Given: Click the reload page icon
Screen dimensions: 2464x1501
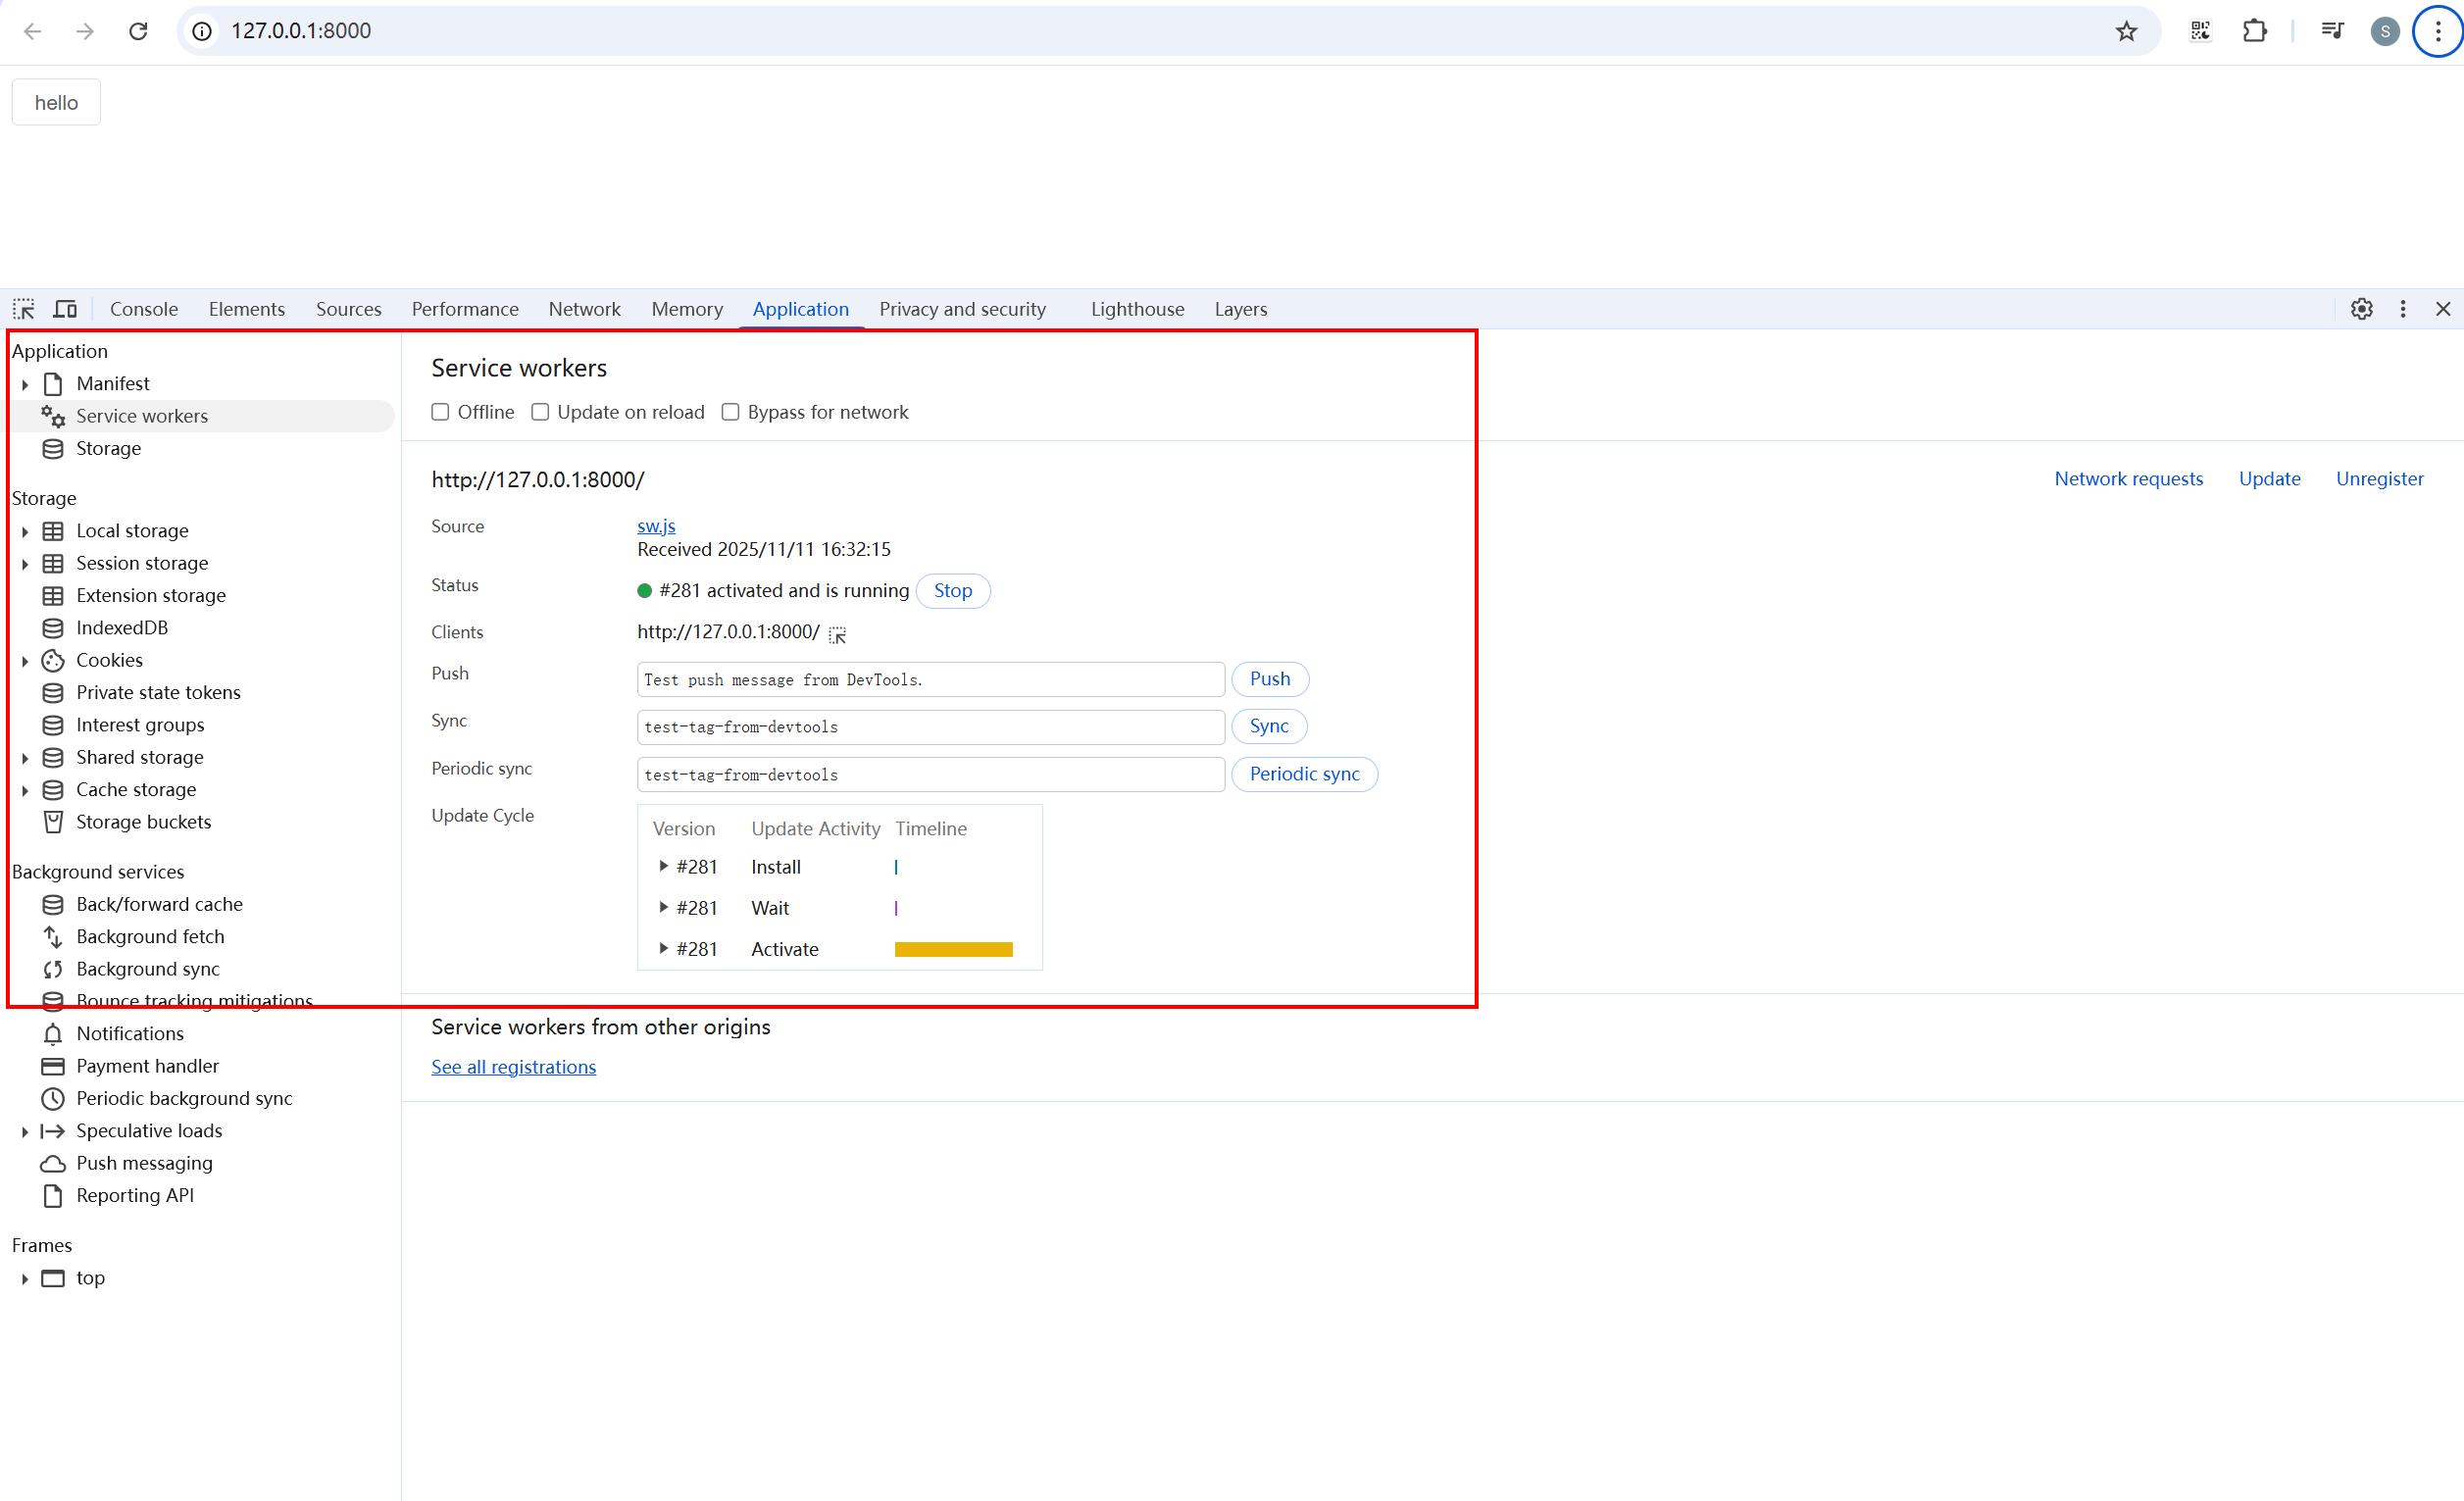Looking at the screenshot, I should (138, 31).
